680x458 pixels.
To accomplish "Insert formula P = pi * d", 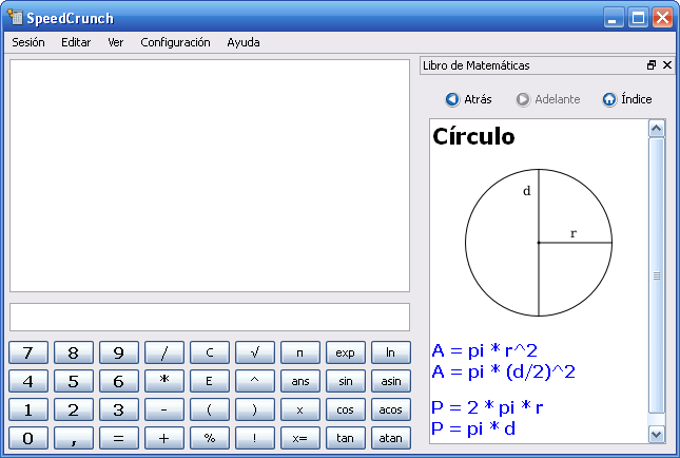I will pos(473,429).
